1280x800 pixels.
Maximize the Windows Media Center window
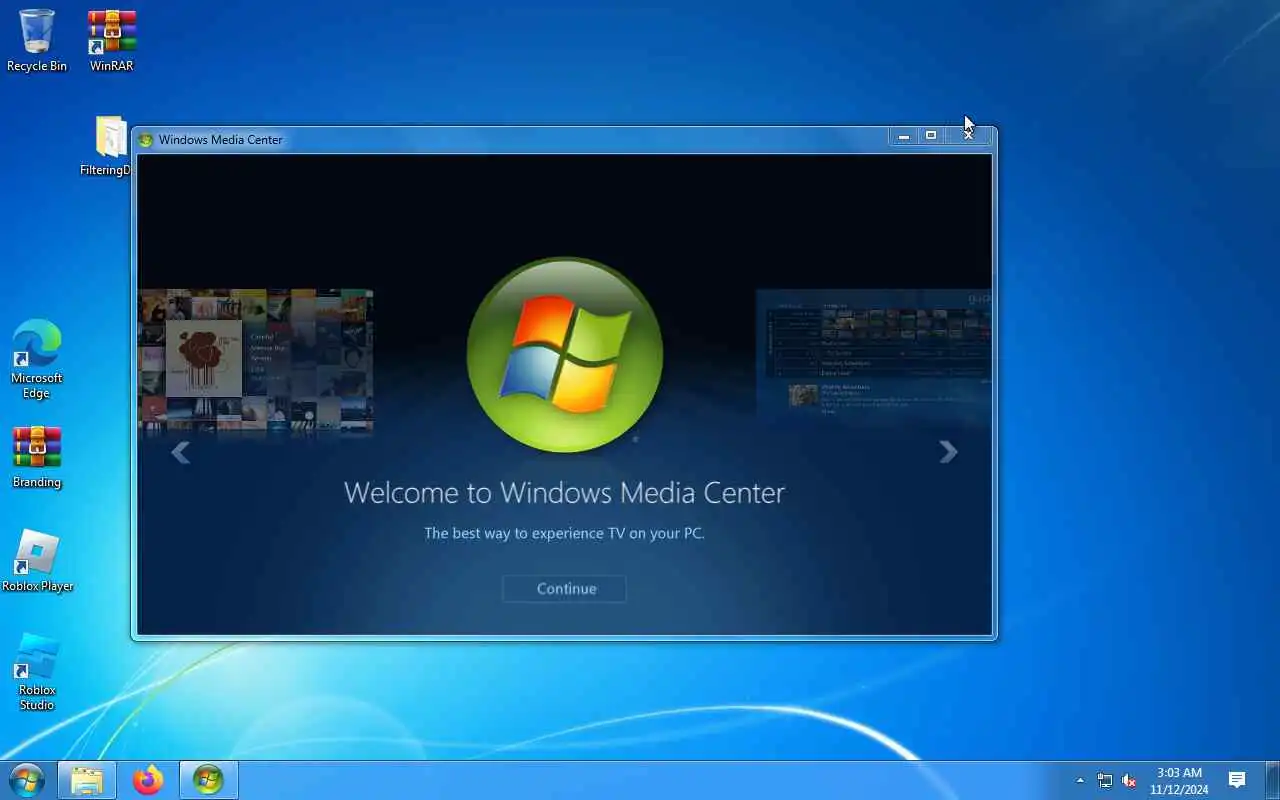pos(931,136)
